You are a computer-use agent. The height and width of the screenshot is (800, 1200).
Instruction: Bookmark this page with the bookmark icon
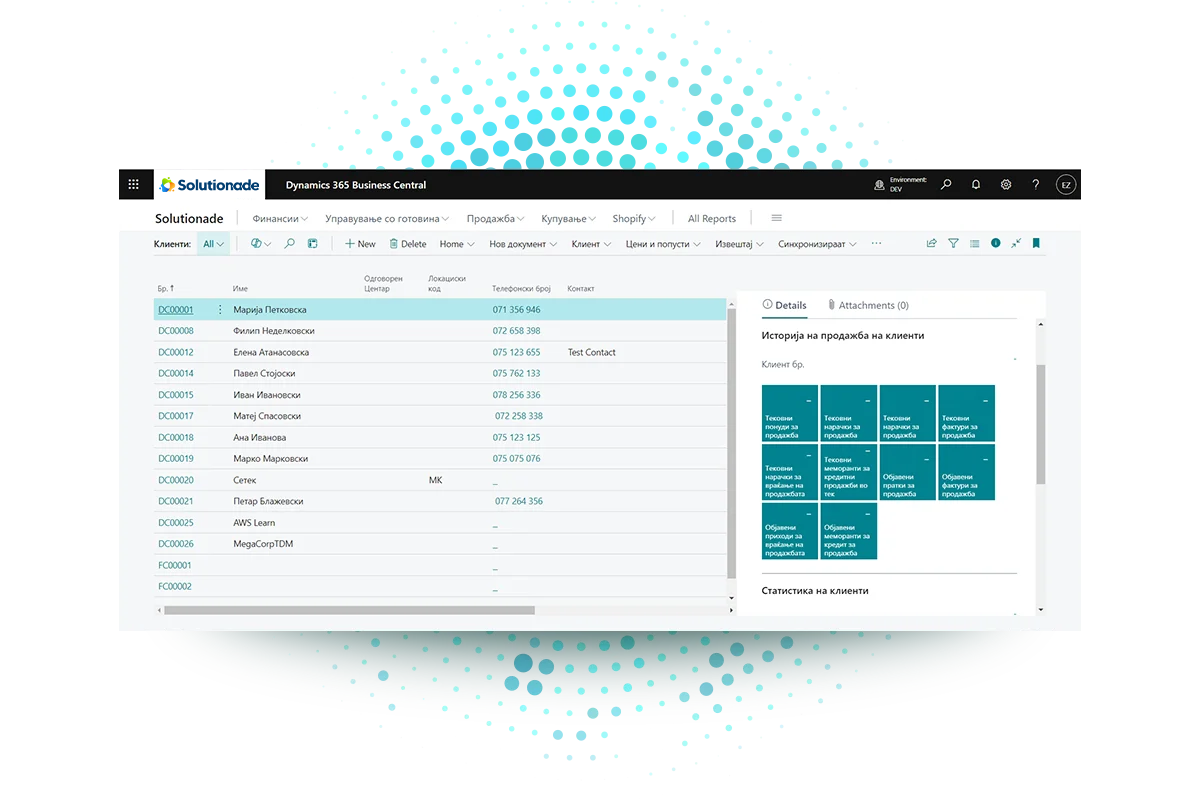coord(1037,243)
